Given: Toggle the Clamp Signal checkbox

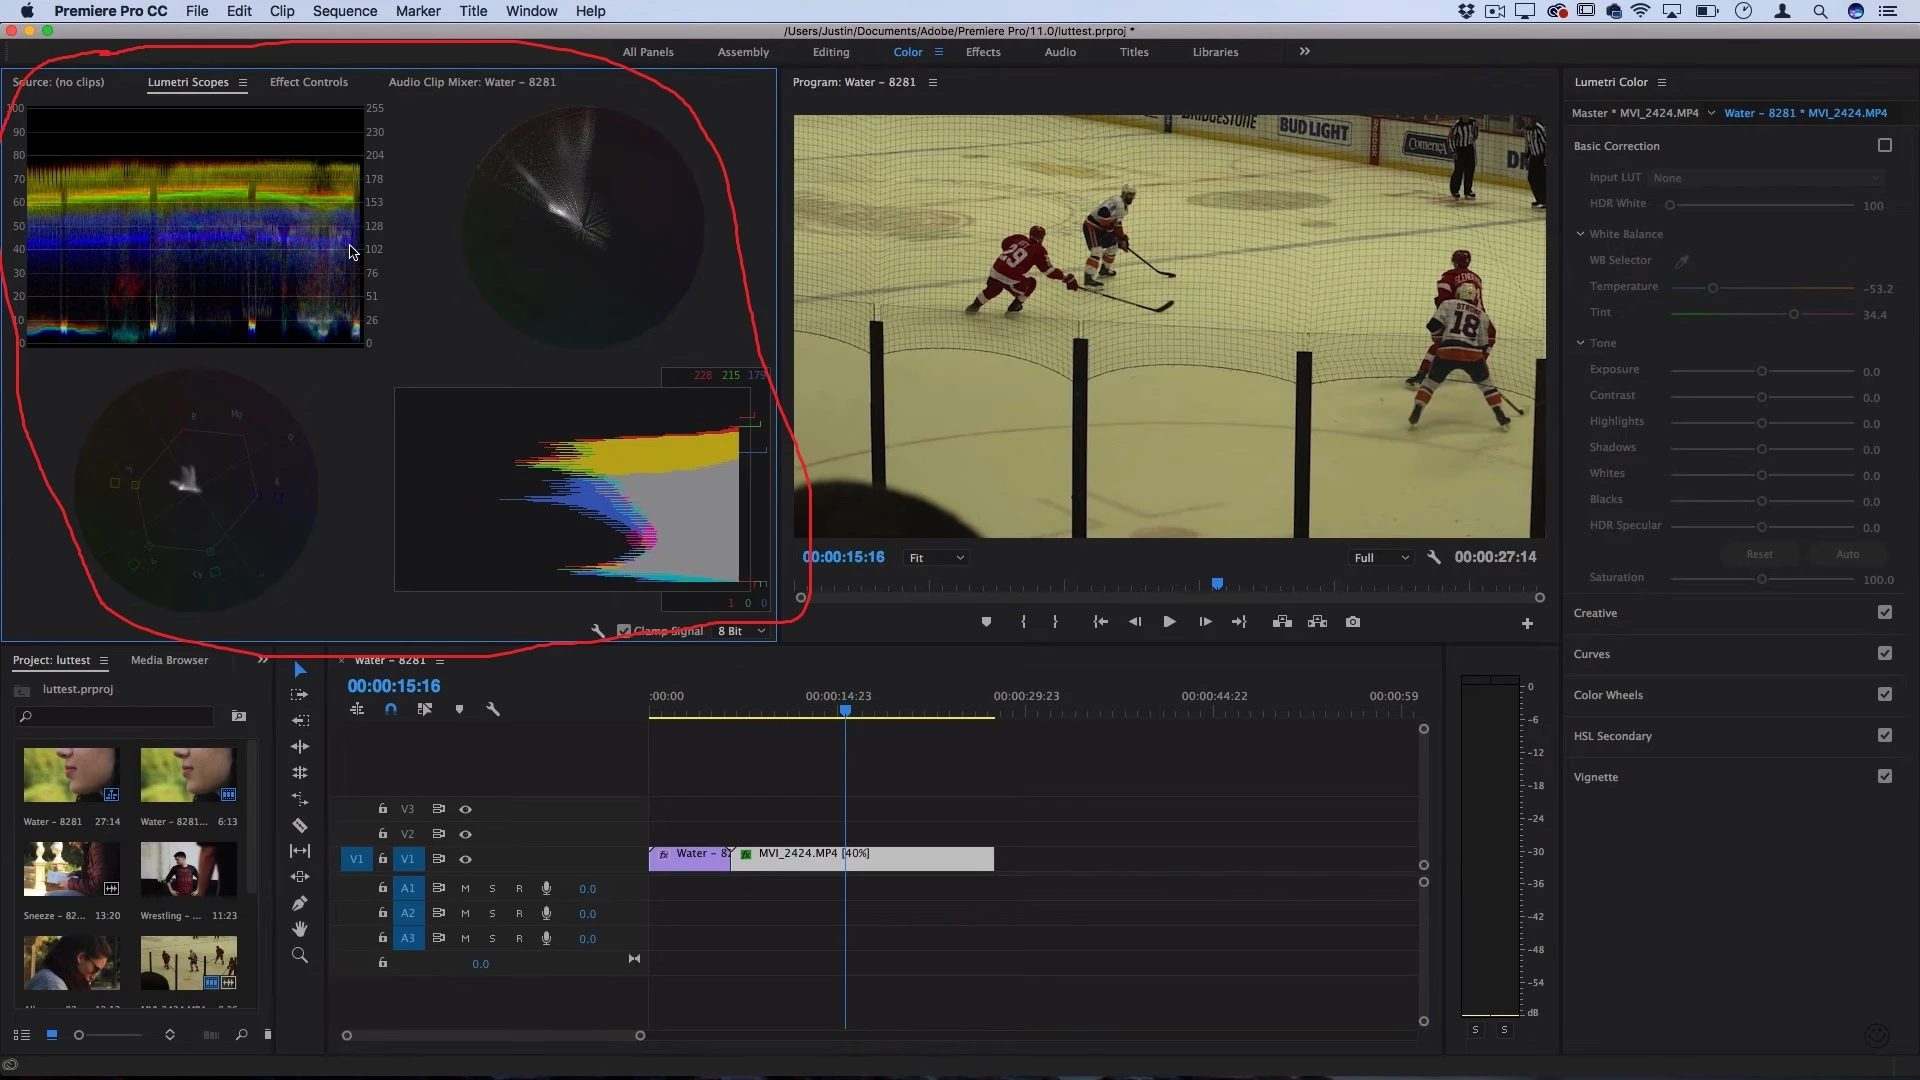Looking at the screenshot, I should pyautogui.click(x=624, y=631).
